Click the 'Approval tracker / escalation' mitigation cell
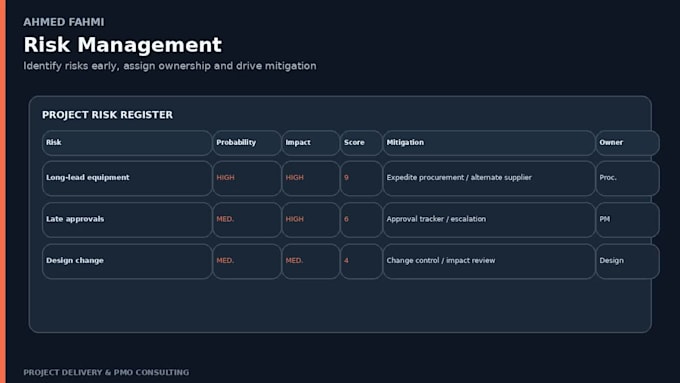The height and width of the screenshot is (383, 680). click(489, 220)
